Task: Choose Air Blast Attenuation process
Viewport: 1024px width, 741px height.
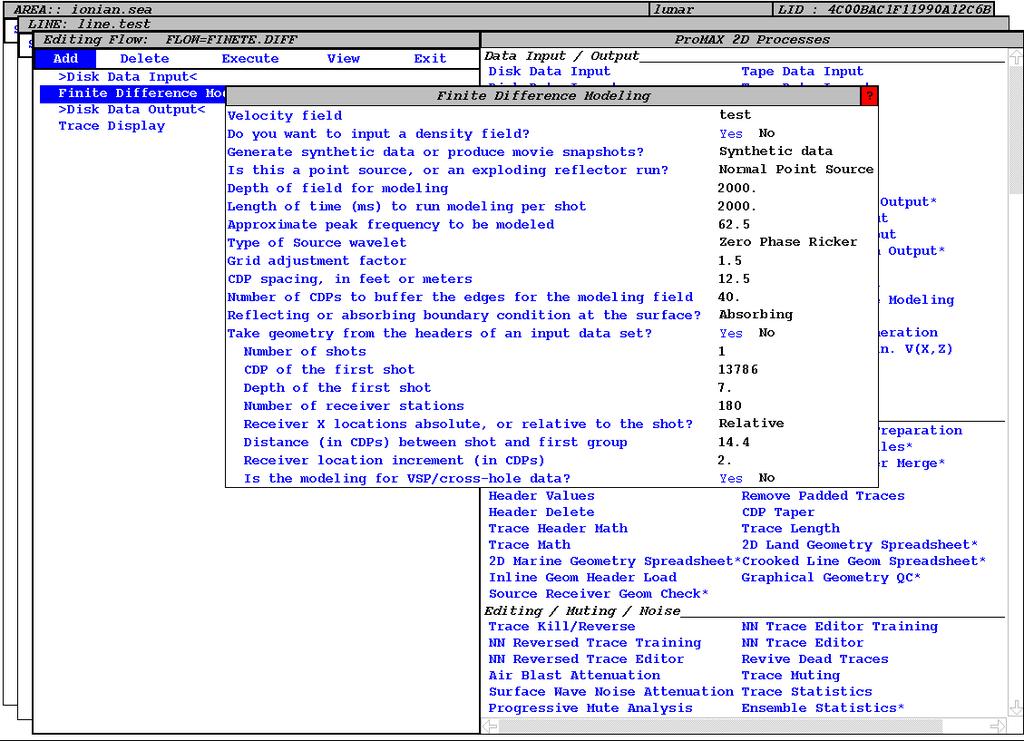Action: (574, 675)
